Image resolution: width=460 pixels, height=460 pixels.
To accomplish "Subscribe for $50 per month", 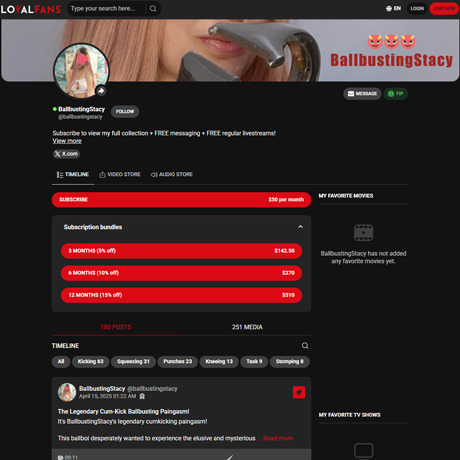I will pyautogui.click(x=181, y=200).
